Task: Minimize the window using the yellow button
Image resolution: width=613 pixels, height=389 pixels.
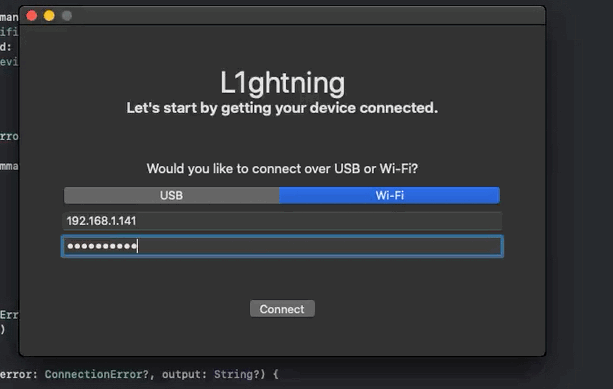Action: pyautogui.click(x=49, y=16)
